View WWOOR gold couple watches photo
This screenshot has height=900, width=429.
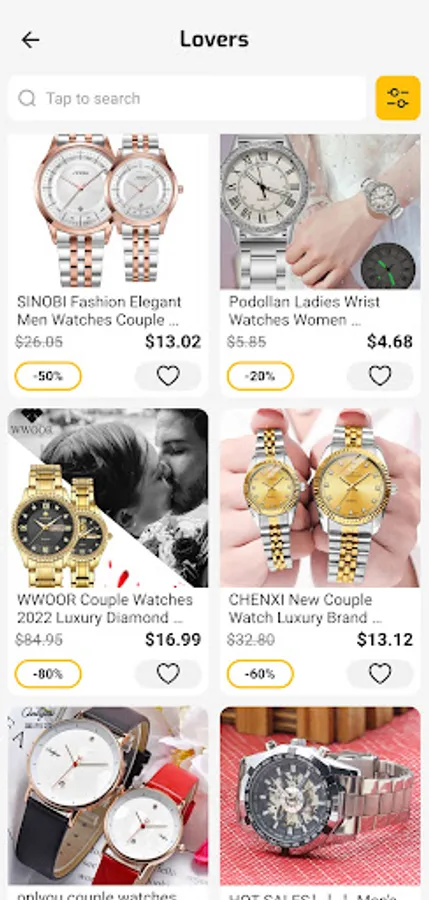click(x=108, y=498)
